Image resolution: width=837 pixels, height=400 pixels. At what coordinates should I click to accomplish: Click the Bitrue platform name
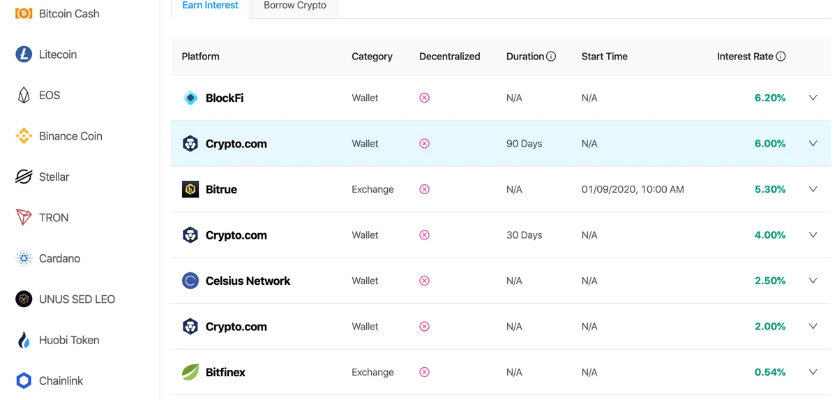coord(221,189)
